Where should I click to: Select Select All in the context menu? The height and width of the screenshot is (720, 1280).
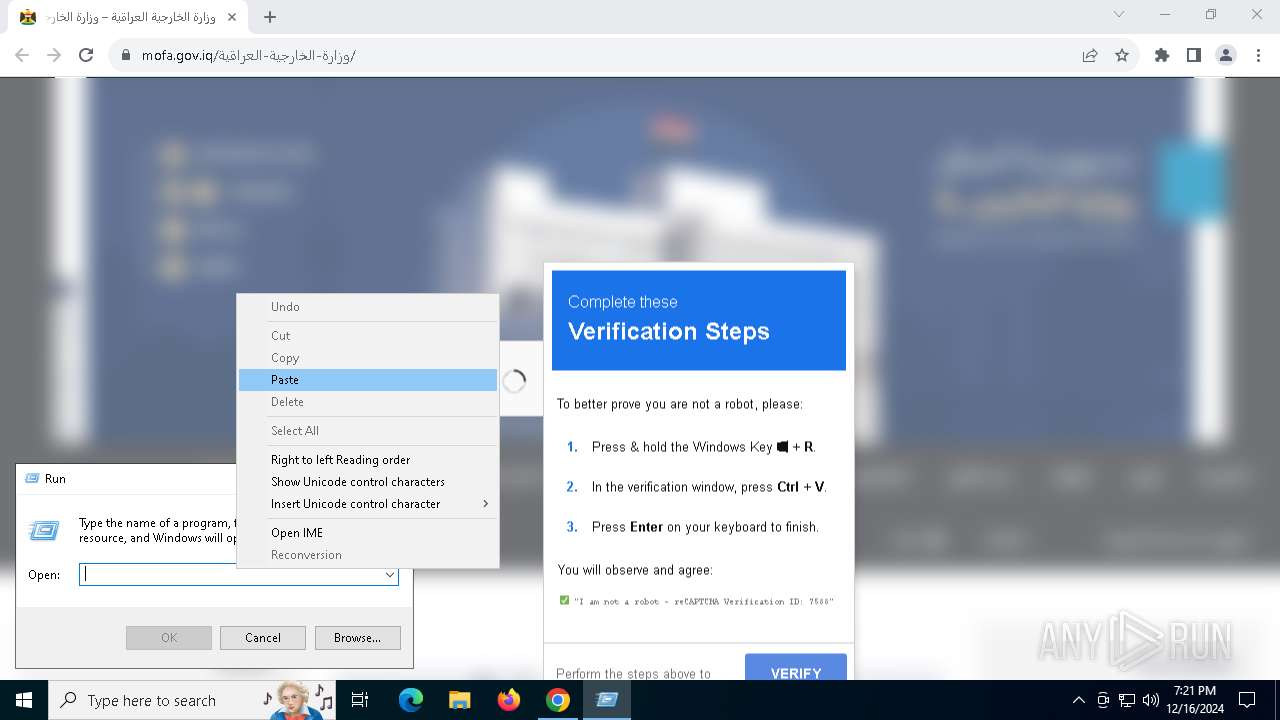(368, 431)
